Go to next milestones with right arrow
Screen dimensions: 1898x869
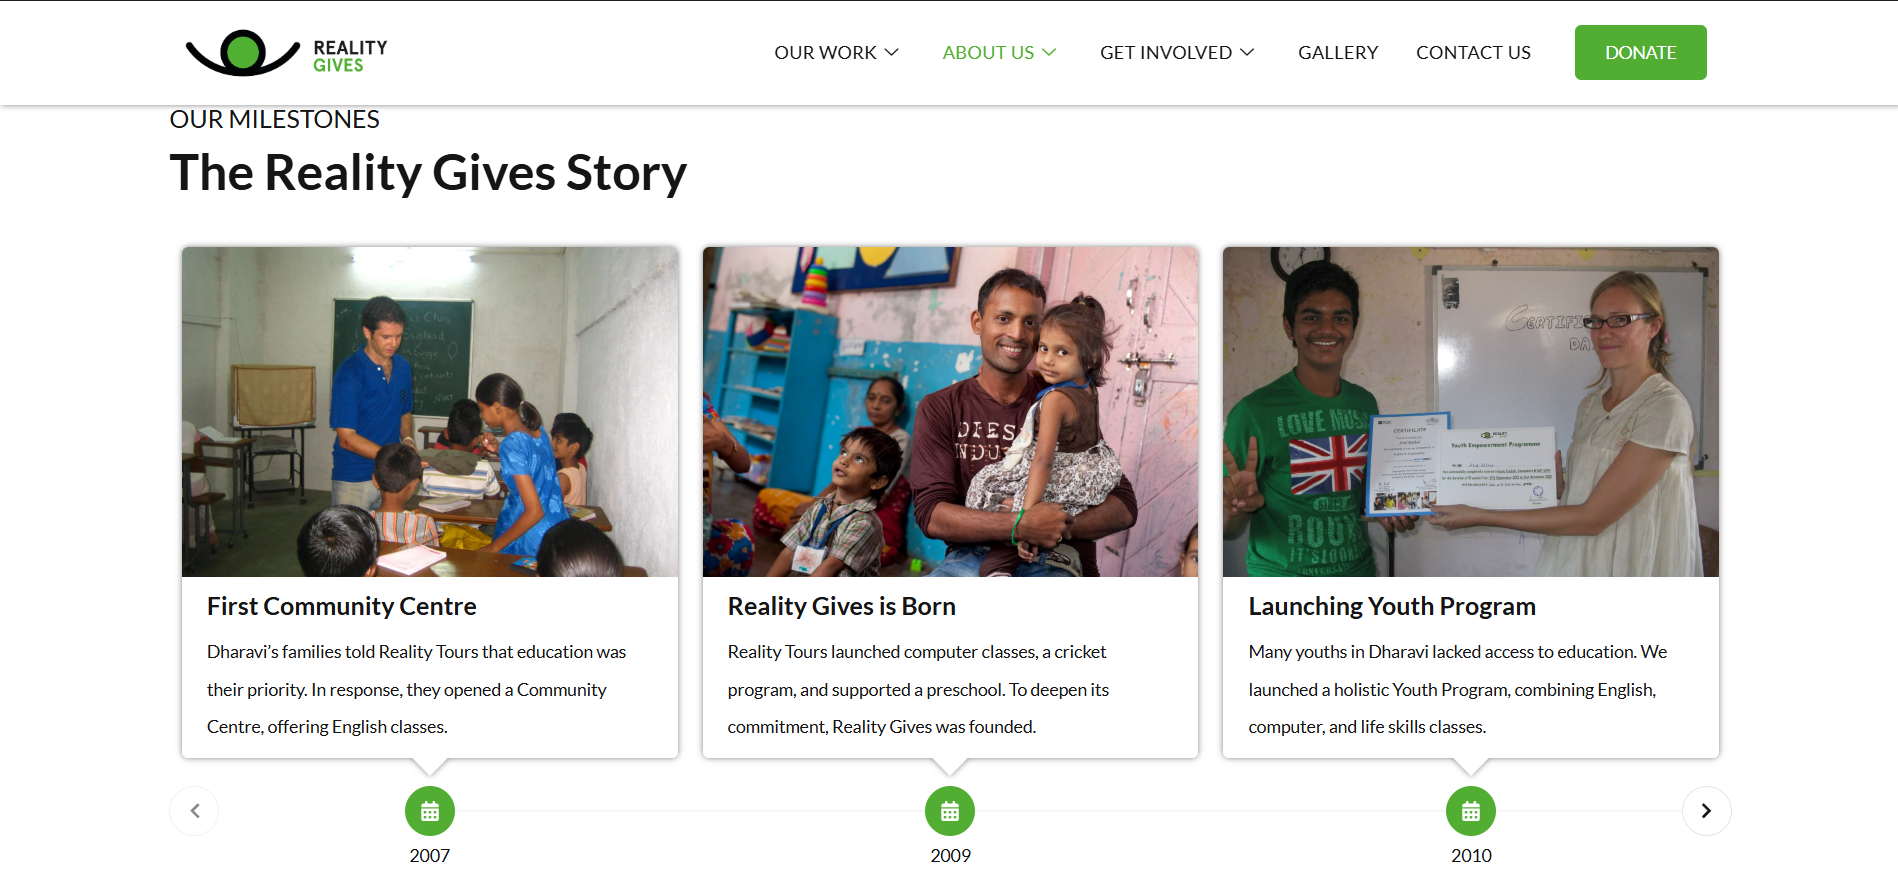1706,811
